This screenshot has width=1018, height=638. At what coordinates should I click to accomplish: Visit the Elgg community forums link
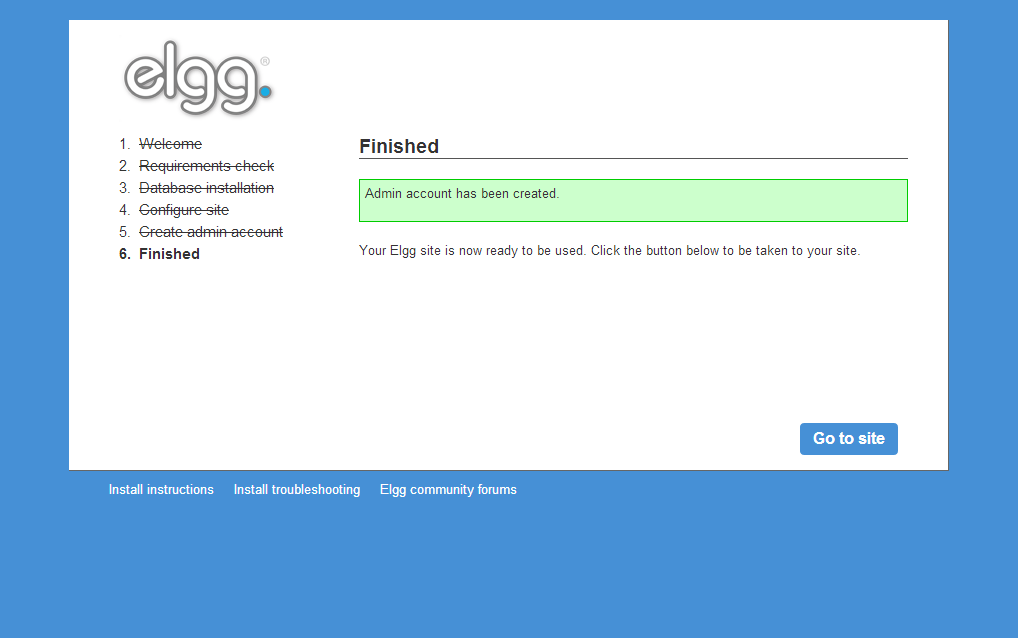(x=448, y=490)
